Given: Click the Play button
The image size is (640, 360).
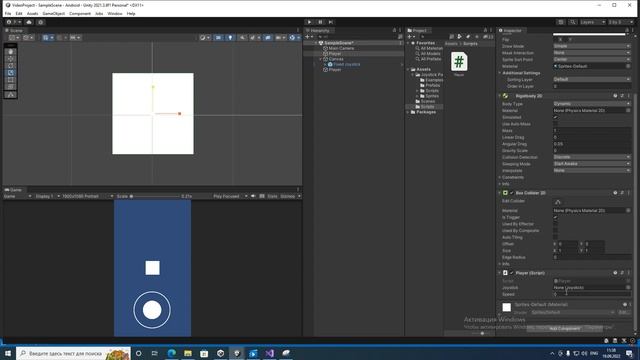Looking at the screenshot, I should coord(309,22).
